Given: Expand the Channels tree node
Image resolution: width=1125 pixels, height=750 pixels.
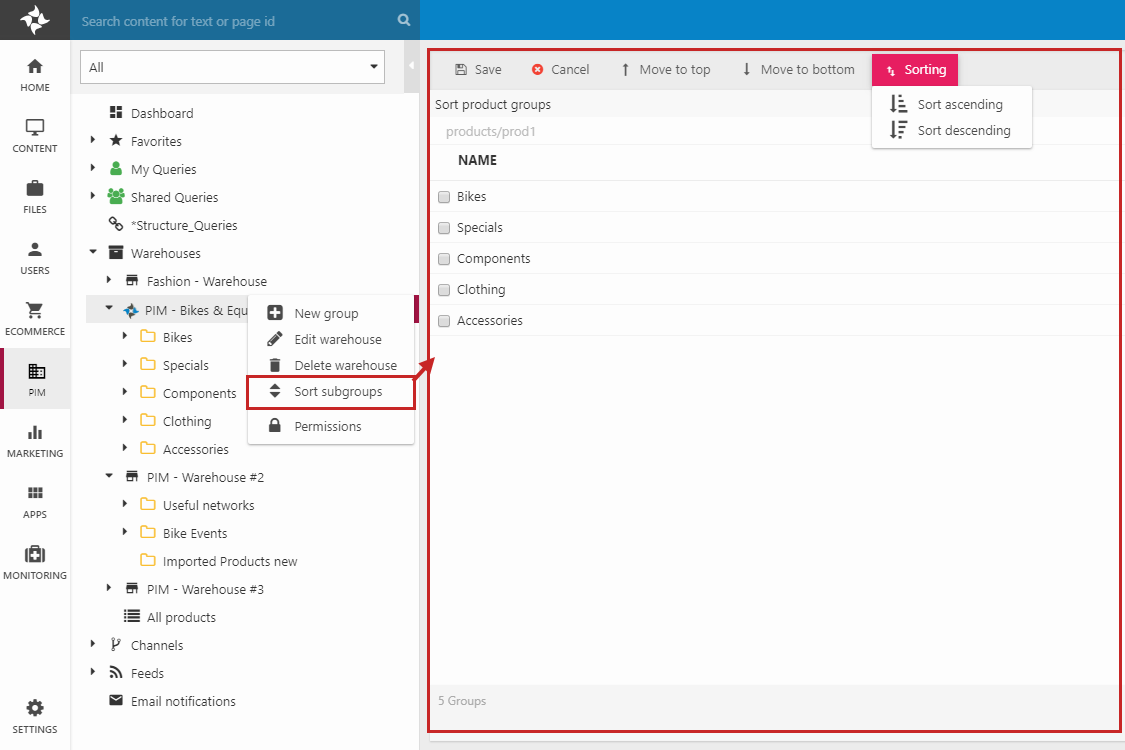Looking at the screenshot, I should 93,645.
